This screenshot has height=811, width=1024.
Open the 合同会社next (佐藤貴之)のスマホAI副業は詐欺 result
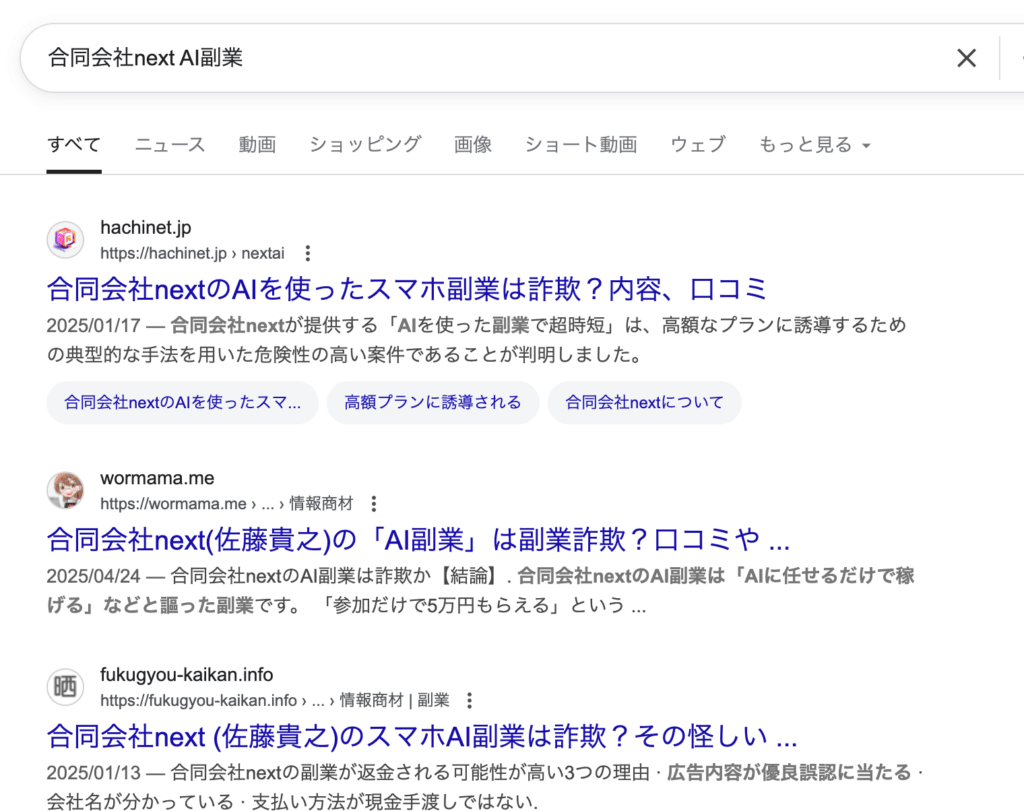tap(422, 737)
